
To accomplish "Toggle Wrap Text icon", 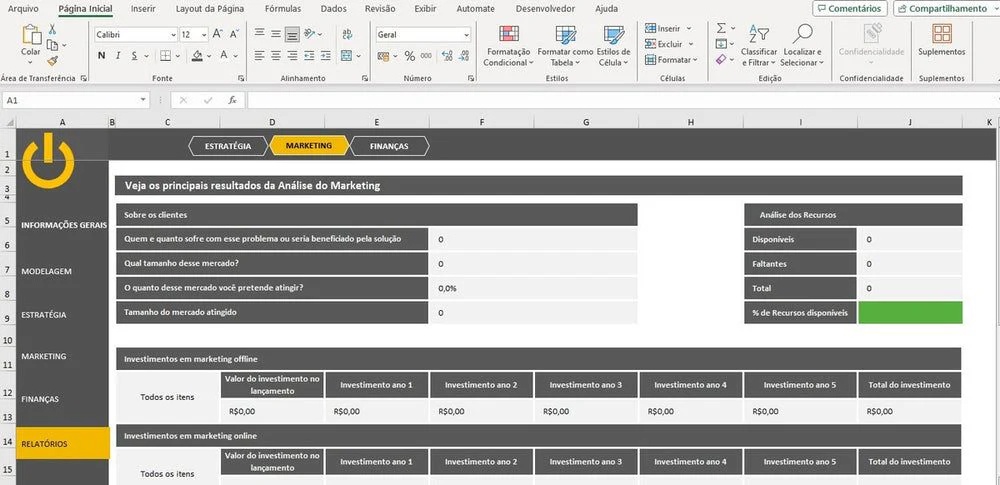I will [x=348, y=34].
